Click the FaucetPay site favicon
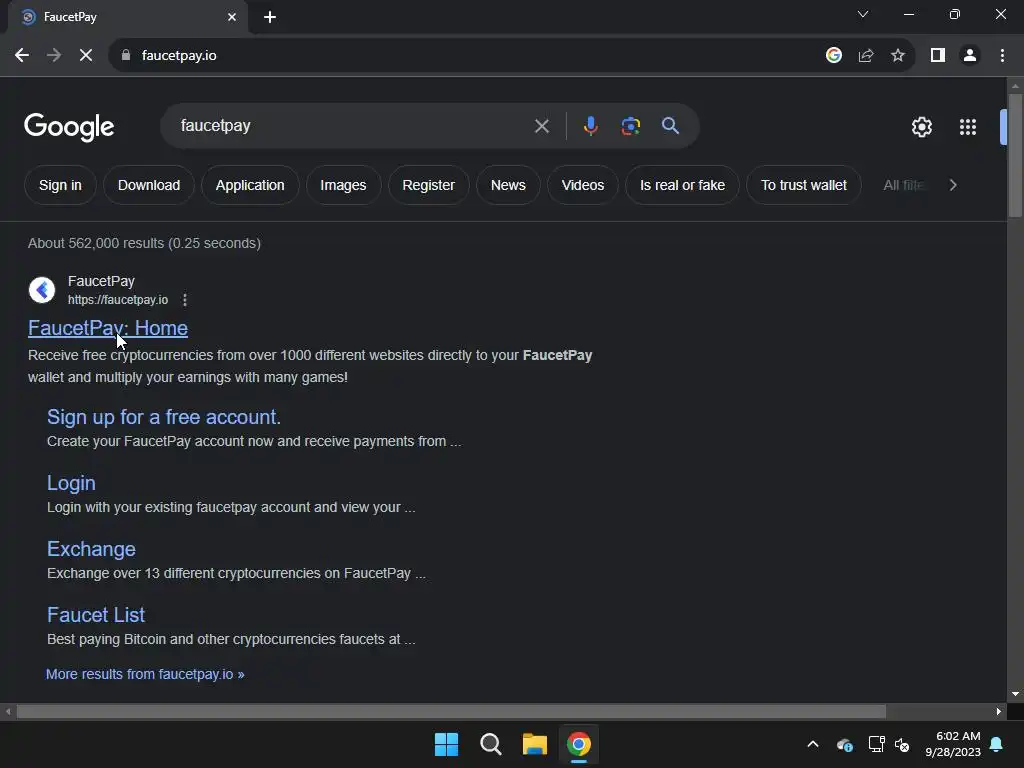1024x768 pixels. 42,290
